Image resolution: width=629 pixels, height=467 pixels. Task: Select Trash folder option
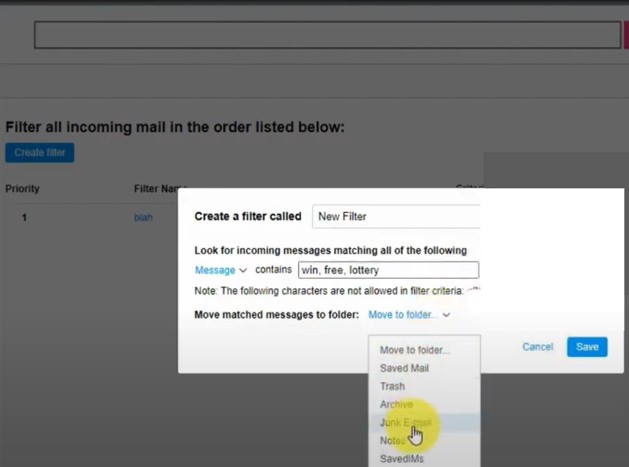point(392,386)
